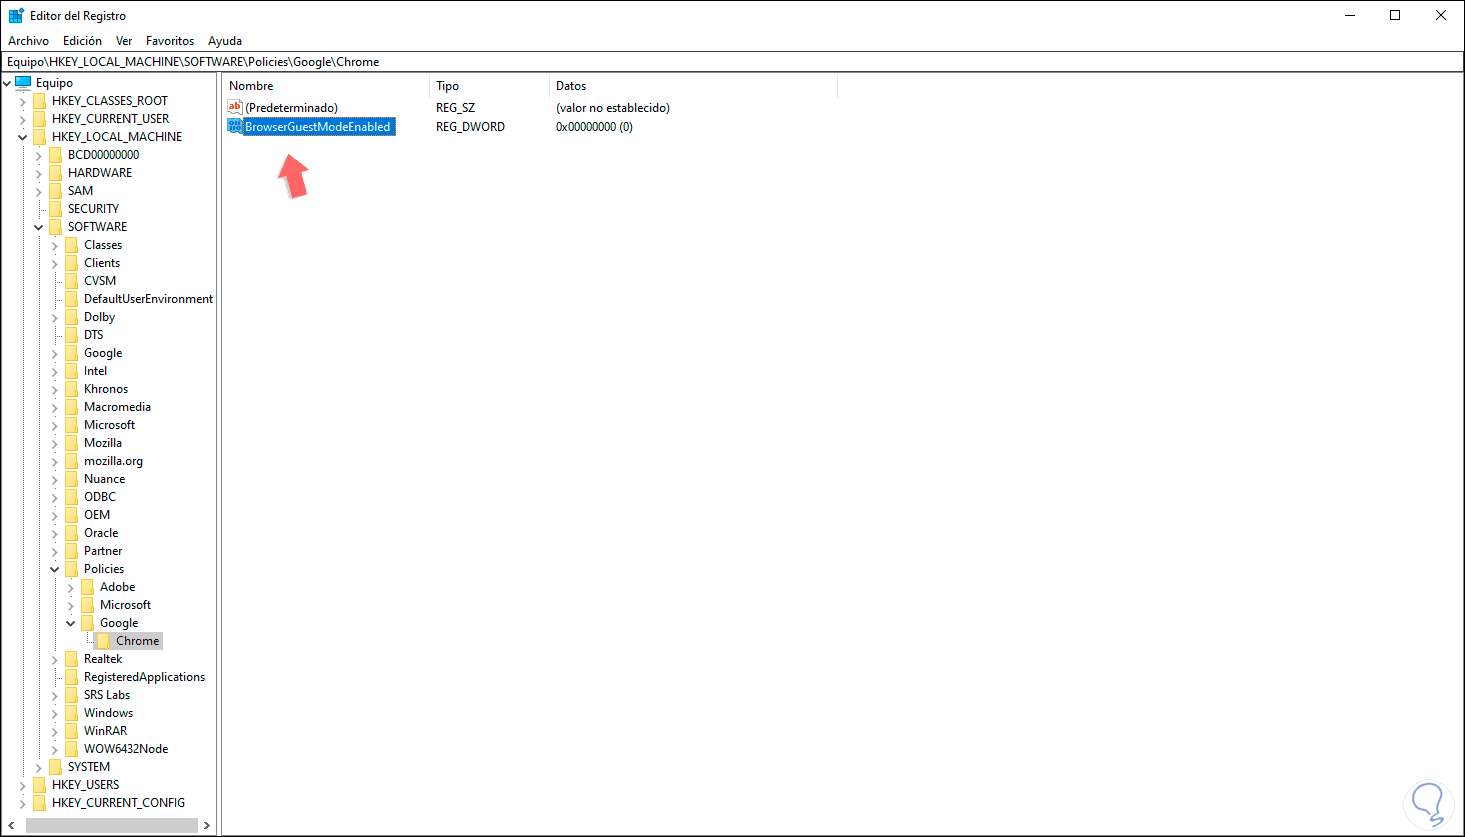The width and height of the screenshot is (1465, 837).
Task: Select the RegisteredApplications key
Action: [144, 677]
